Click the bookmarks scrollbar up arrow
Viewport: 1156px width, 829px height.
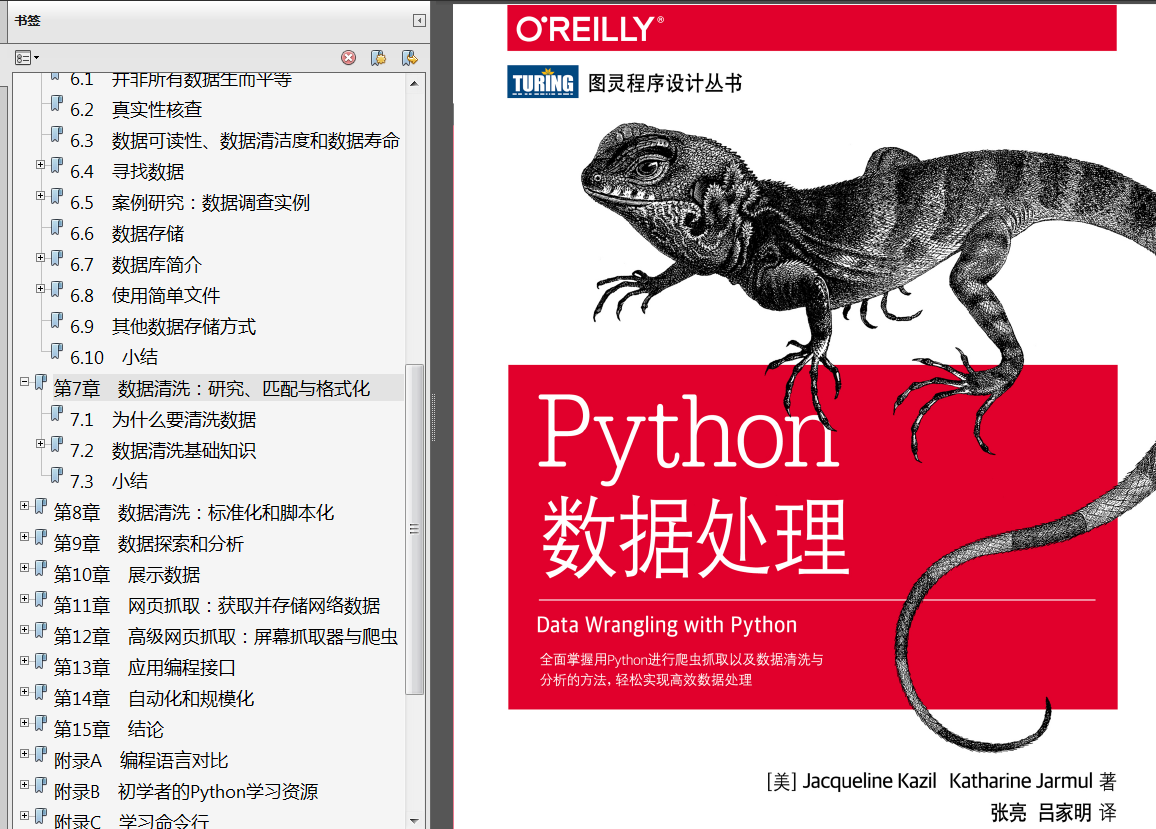point(414,83)
